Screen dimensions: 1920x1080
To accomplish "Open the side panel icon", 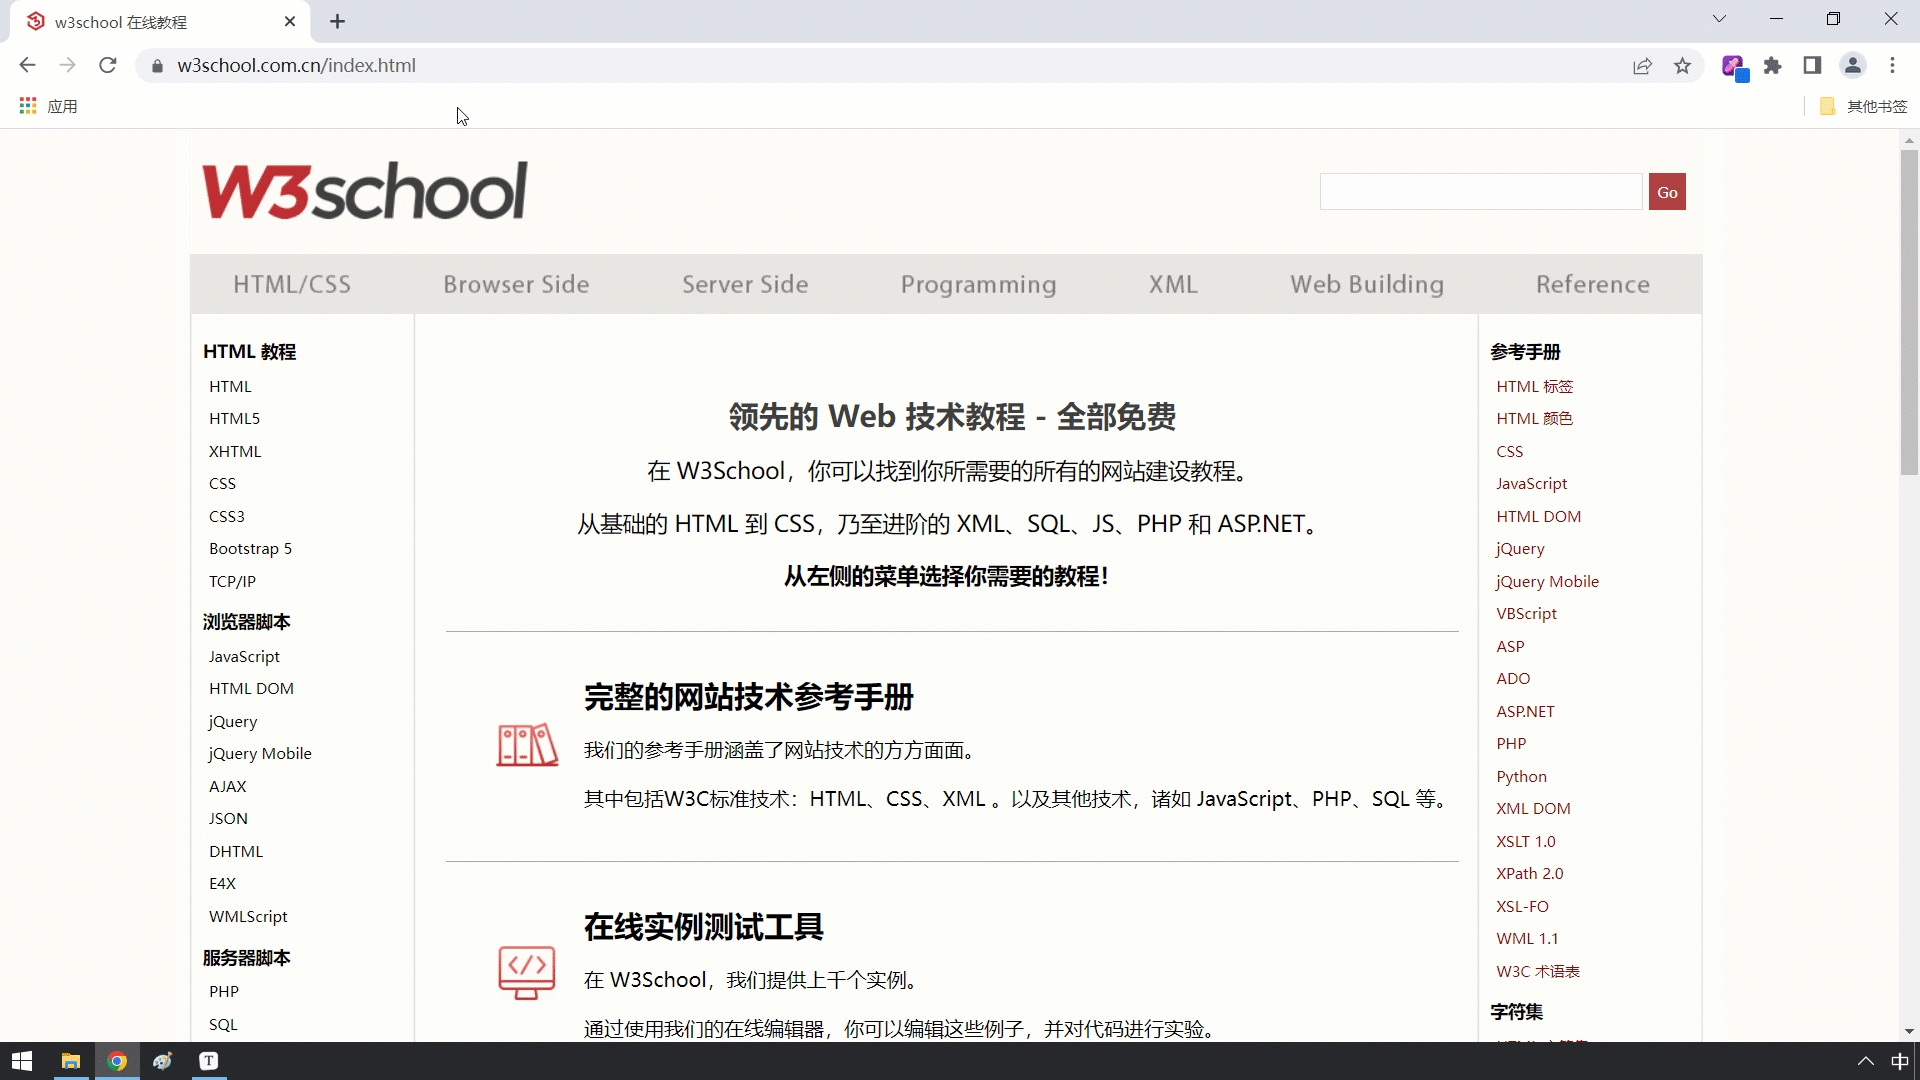I will (1812, 65).
